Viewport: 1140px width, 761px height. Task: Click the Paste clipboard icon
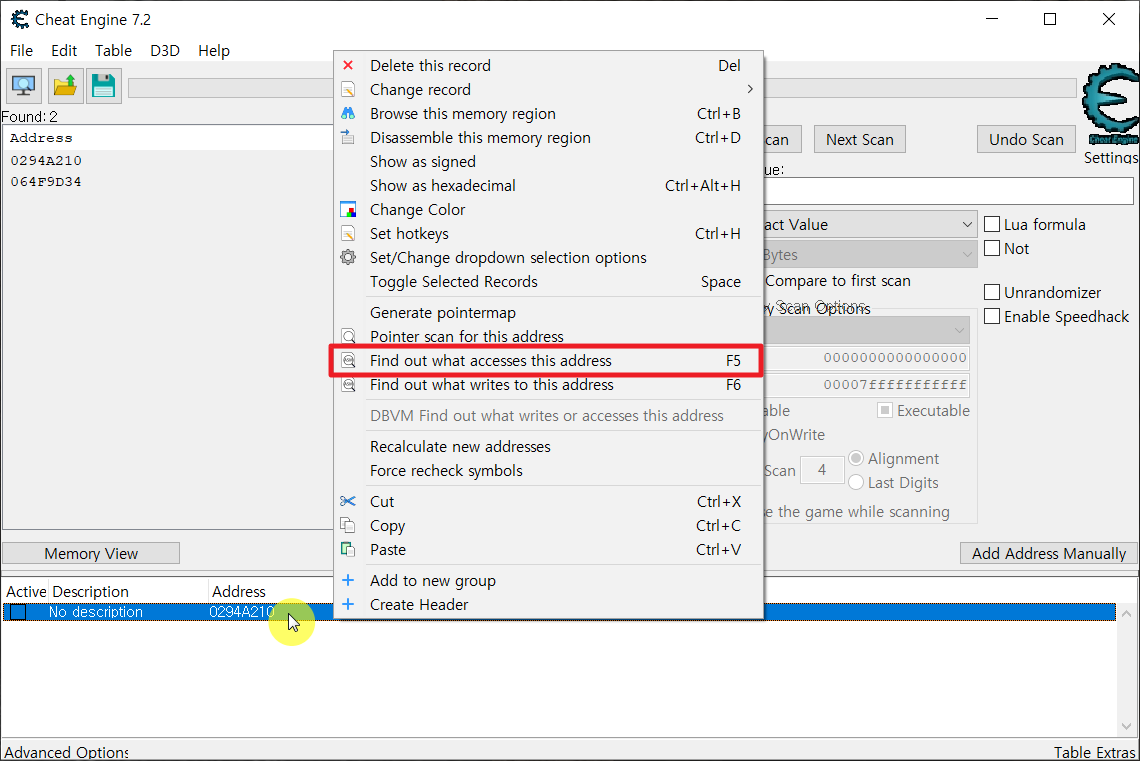click(x=348, y=549)
